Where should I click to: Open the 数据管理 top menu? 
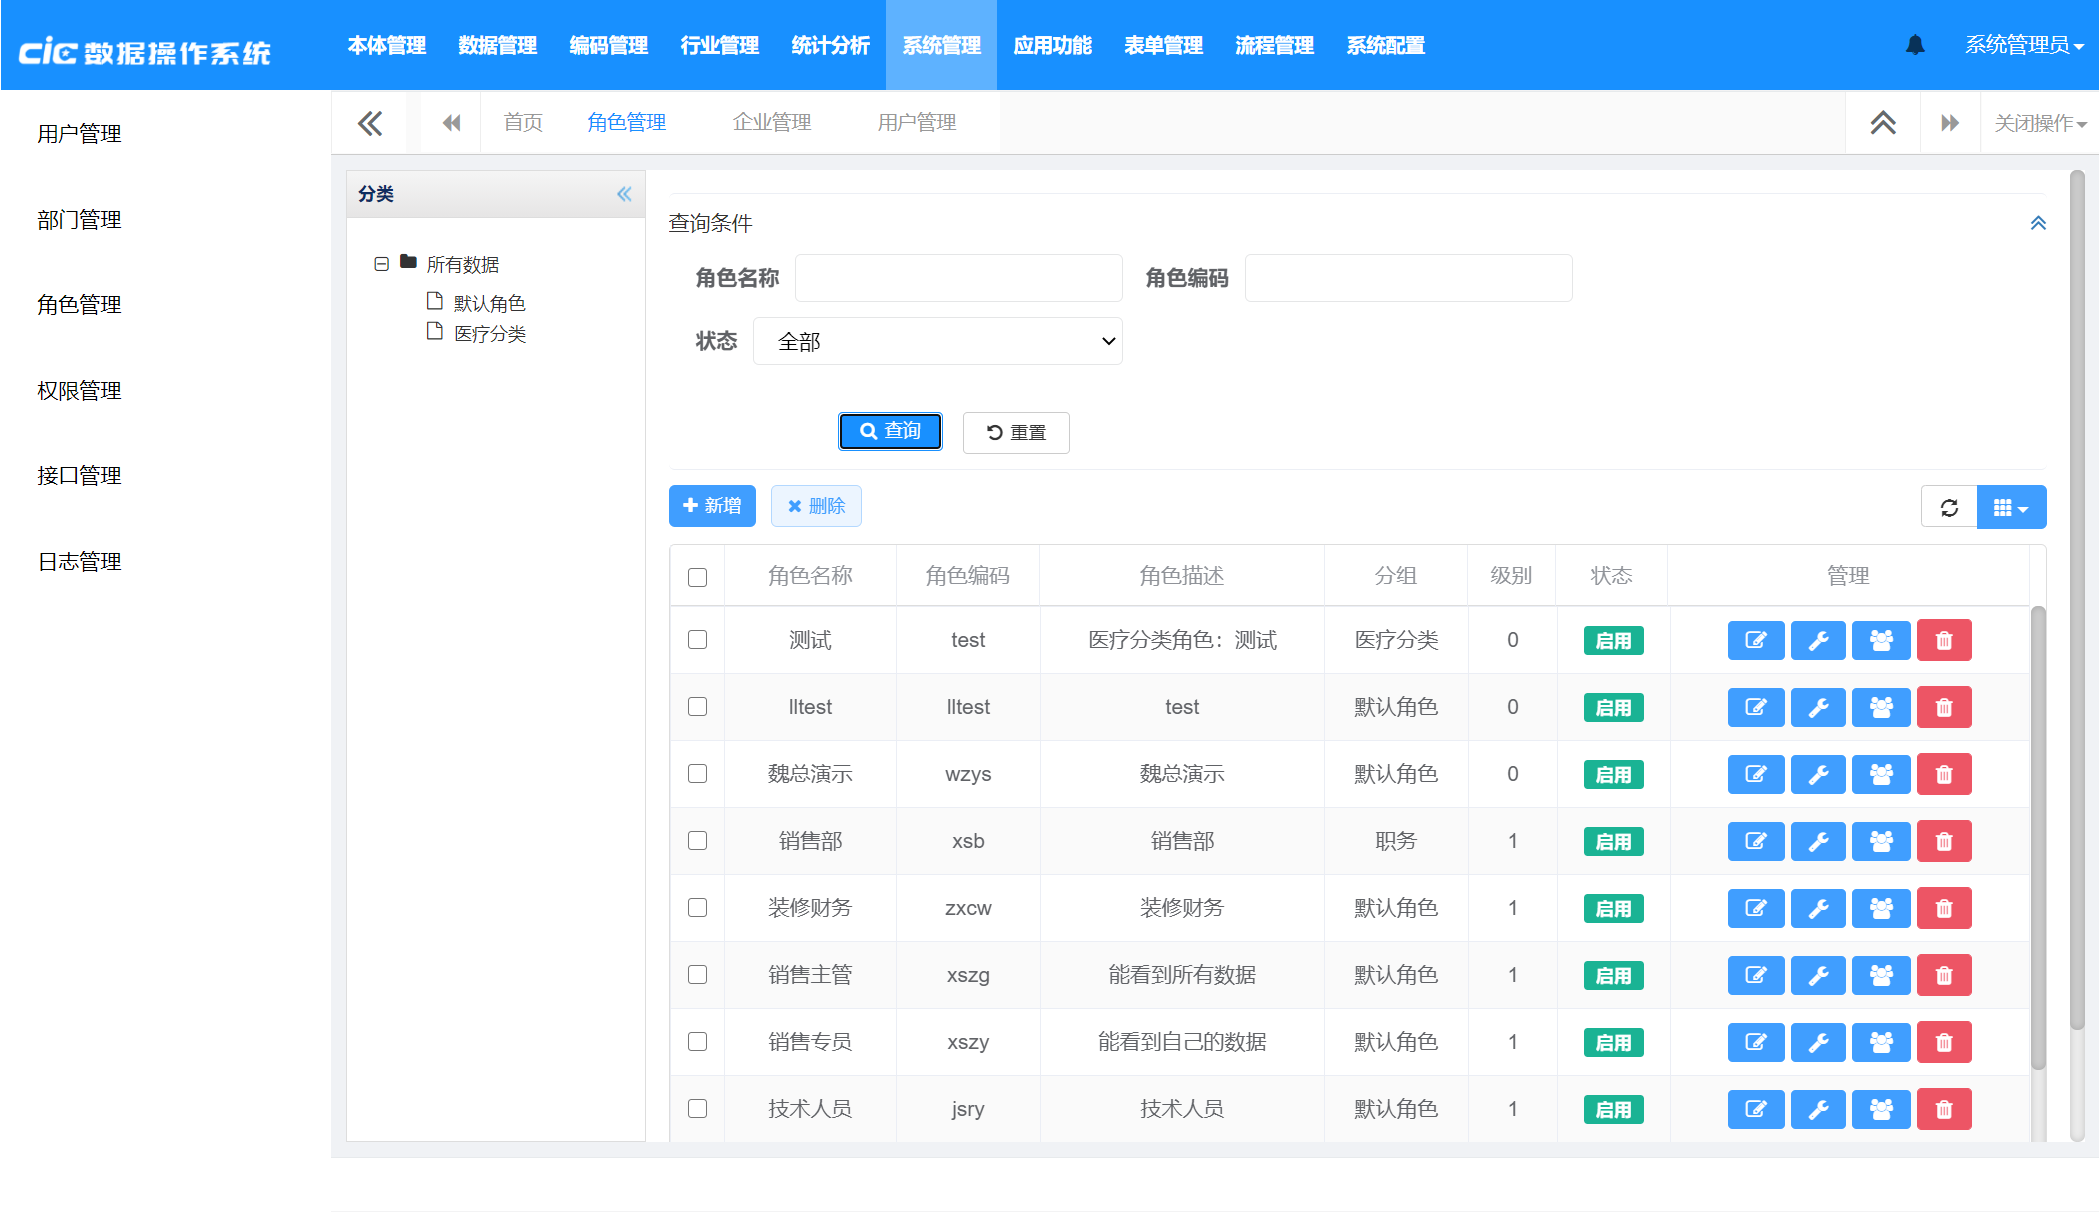497,45
